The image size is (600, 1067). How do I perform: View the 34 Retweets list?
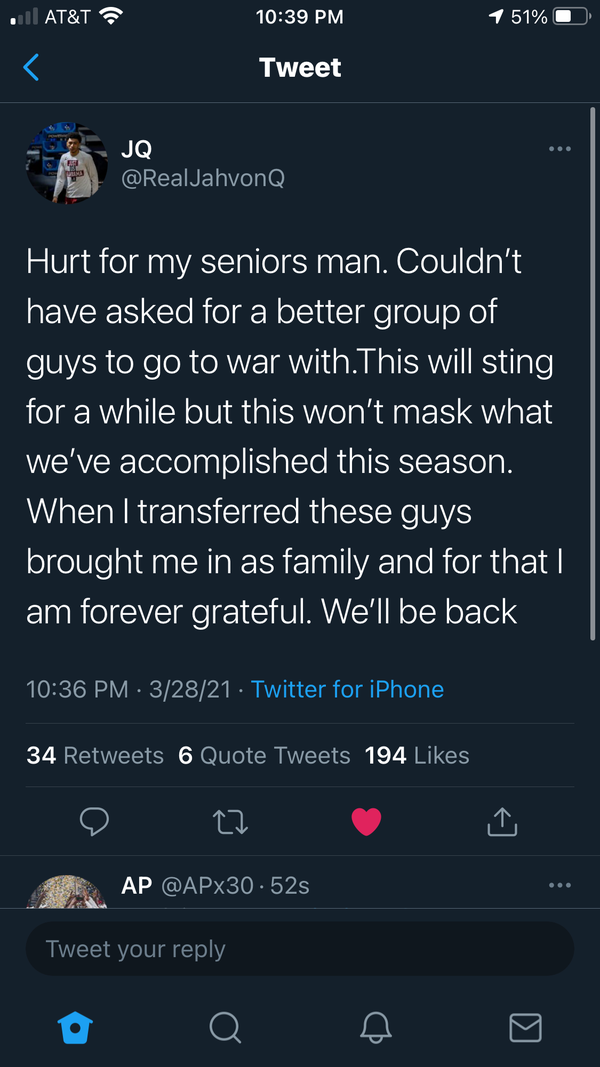95,755
